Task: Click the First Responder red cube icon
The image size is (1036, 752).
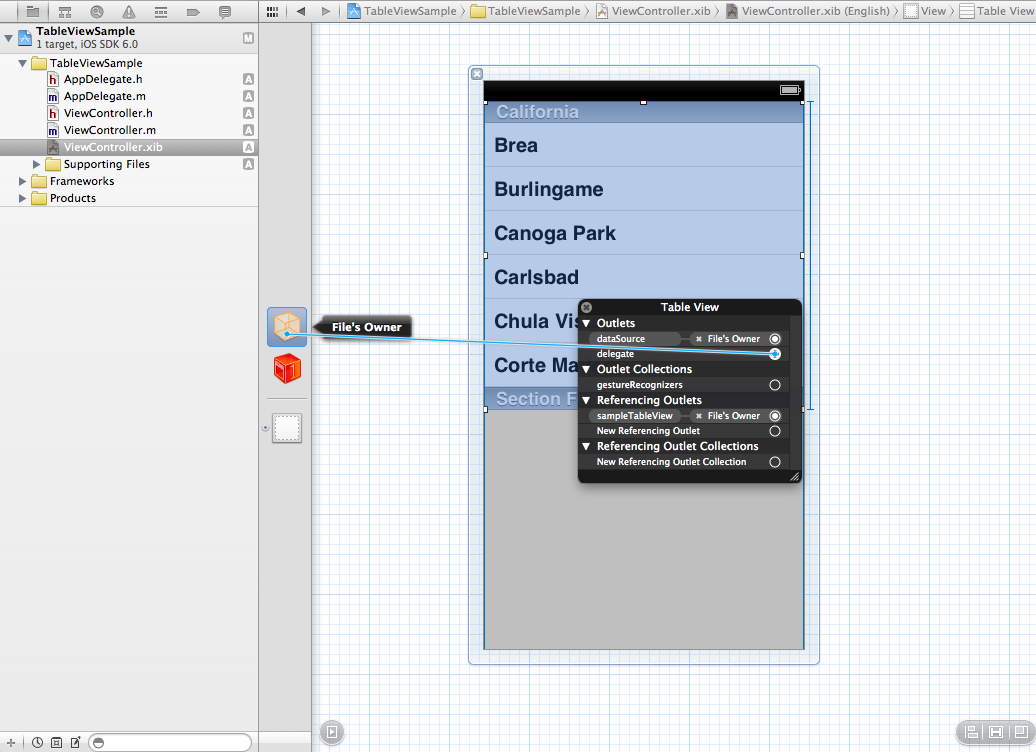Action: point(287,369)
